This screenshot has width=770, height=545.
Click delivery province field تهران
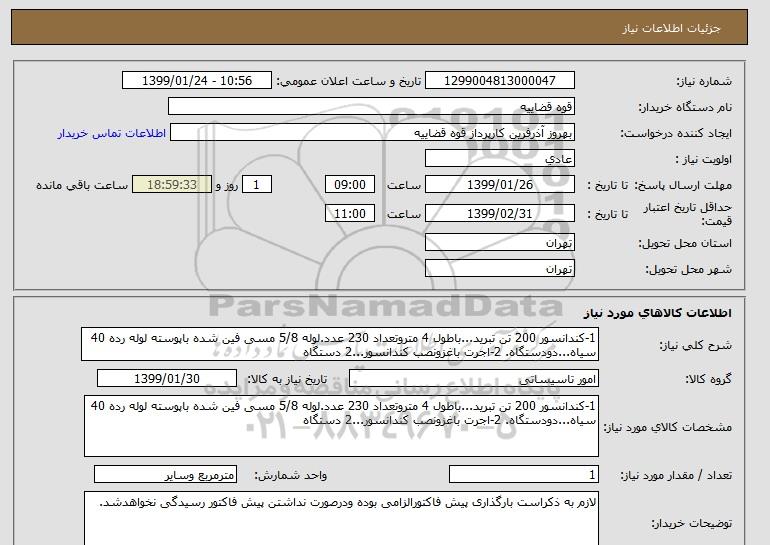499,243
